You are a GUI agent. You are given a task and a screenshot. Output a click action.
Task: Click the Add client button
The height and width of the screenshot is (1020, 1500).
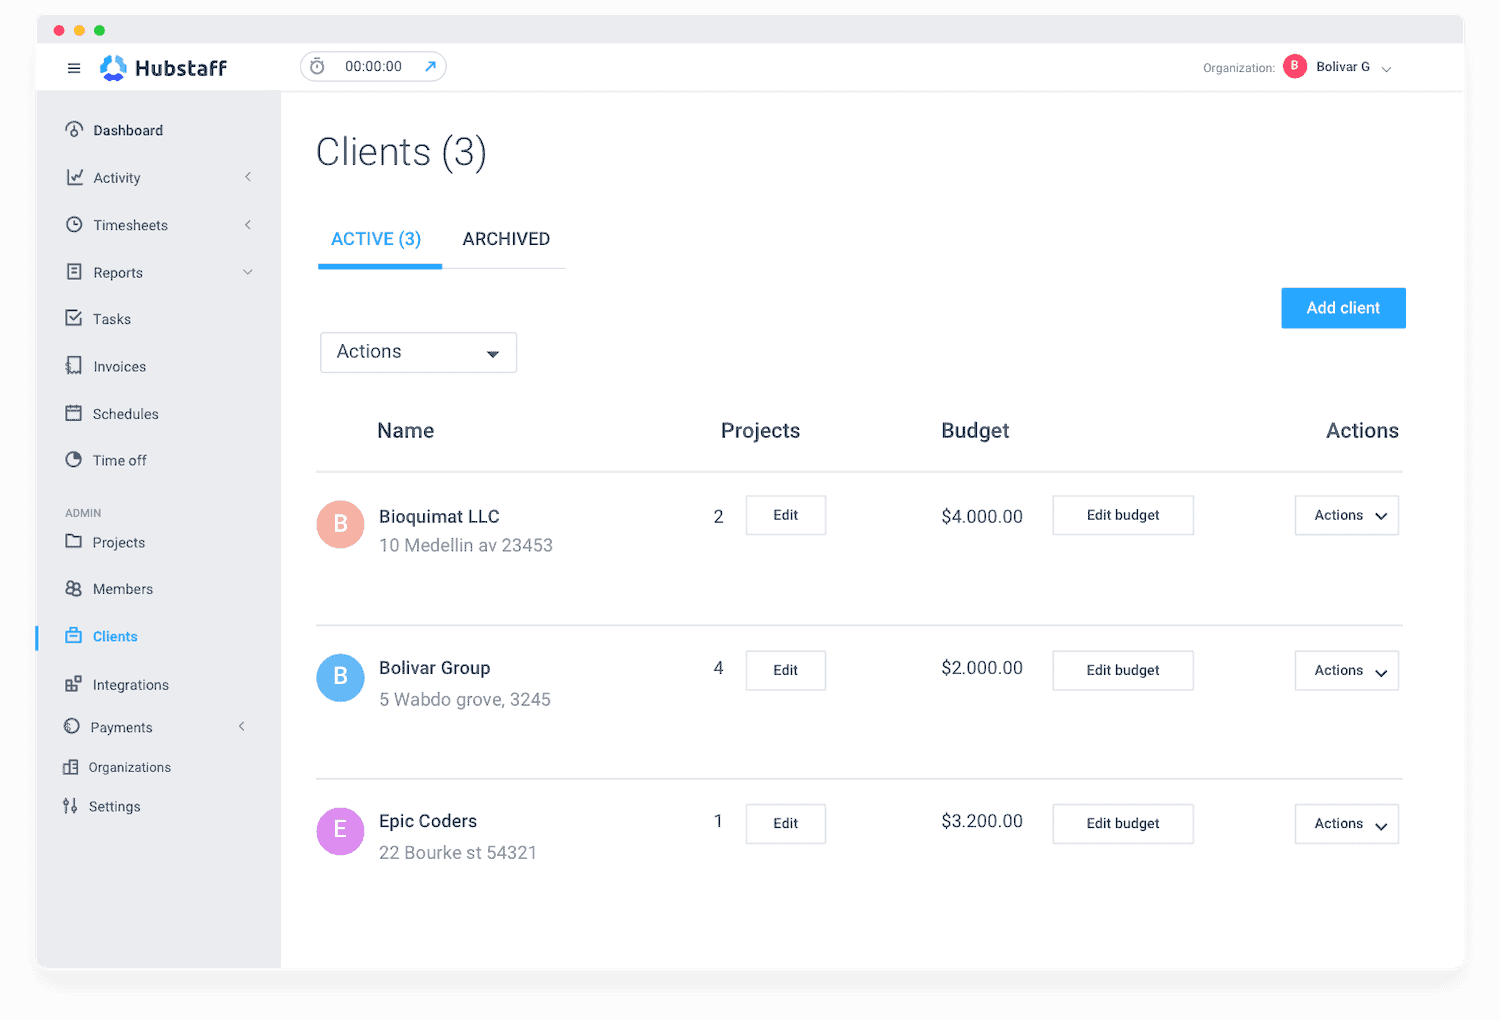coord(1343,308)
